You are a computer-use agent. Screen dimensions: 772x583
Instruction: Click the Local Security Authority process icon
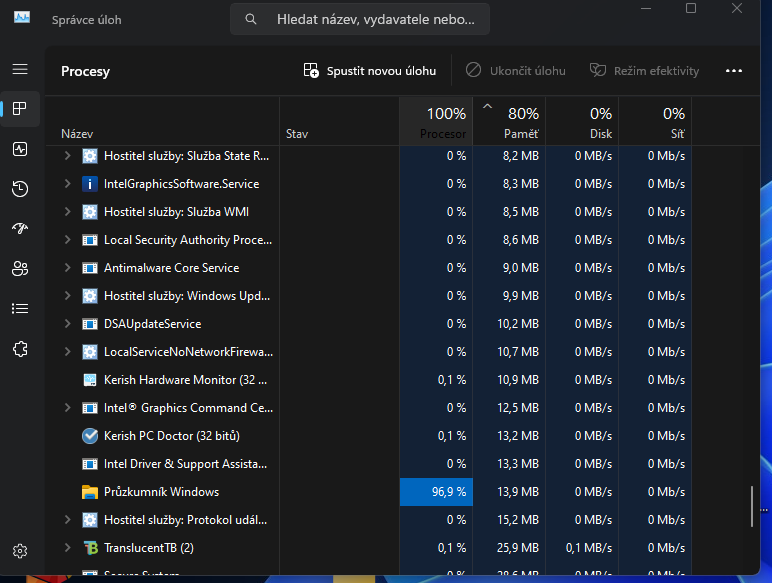(90, 240)
